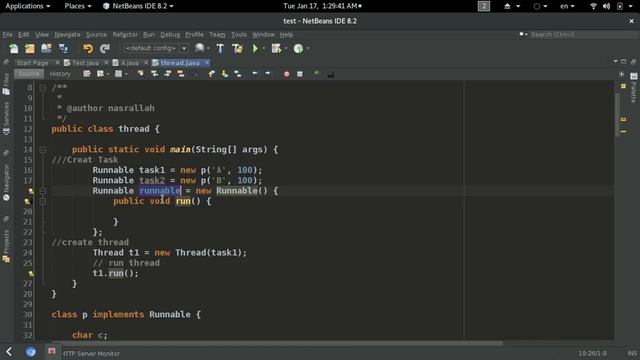Click the New File toolbar icon
This screenshot has height=360, width=640.
click(13, 49)
